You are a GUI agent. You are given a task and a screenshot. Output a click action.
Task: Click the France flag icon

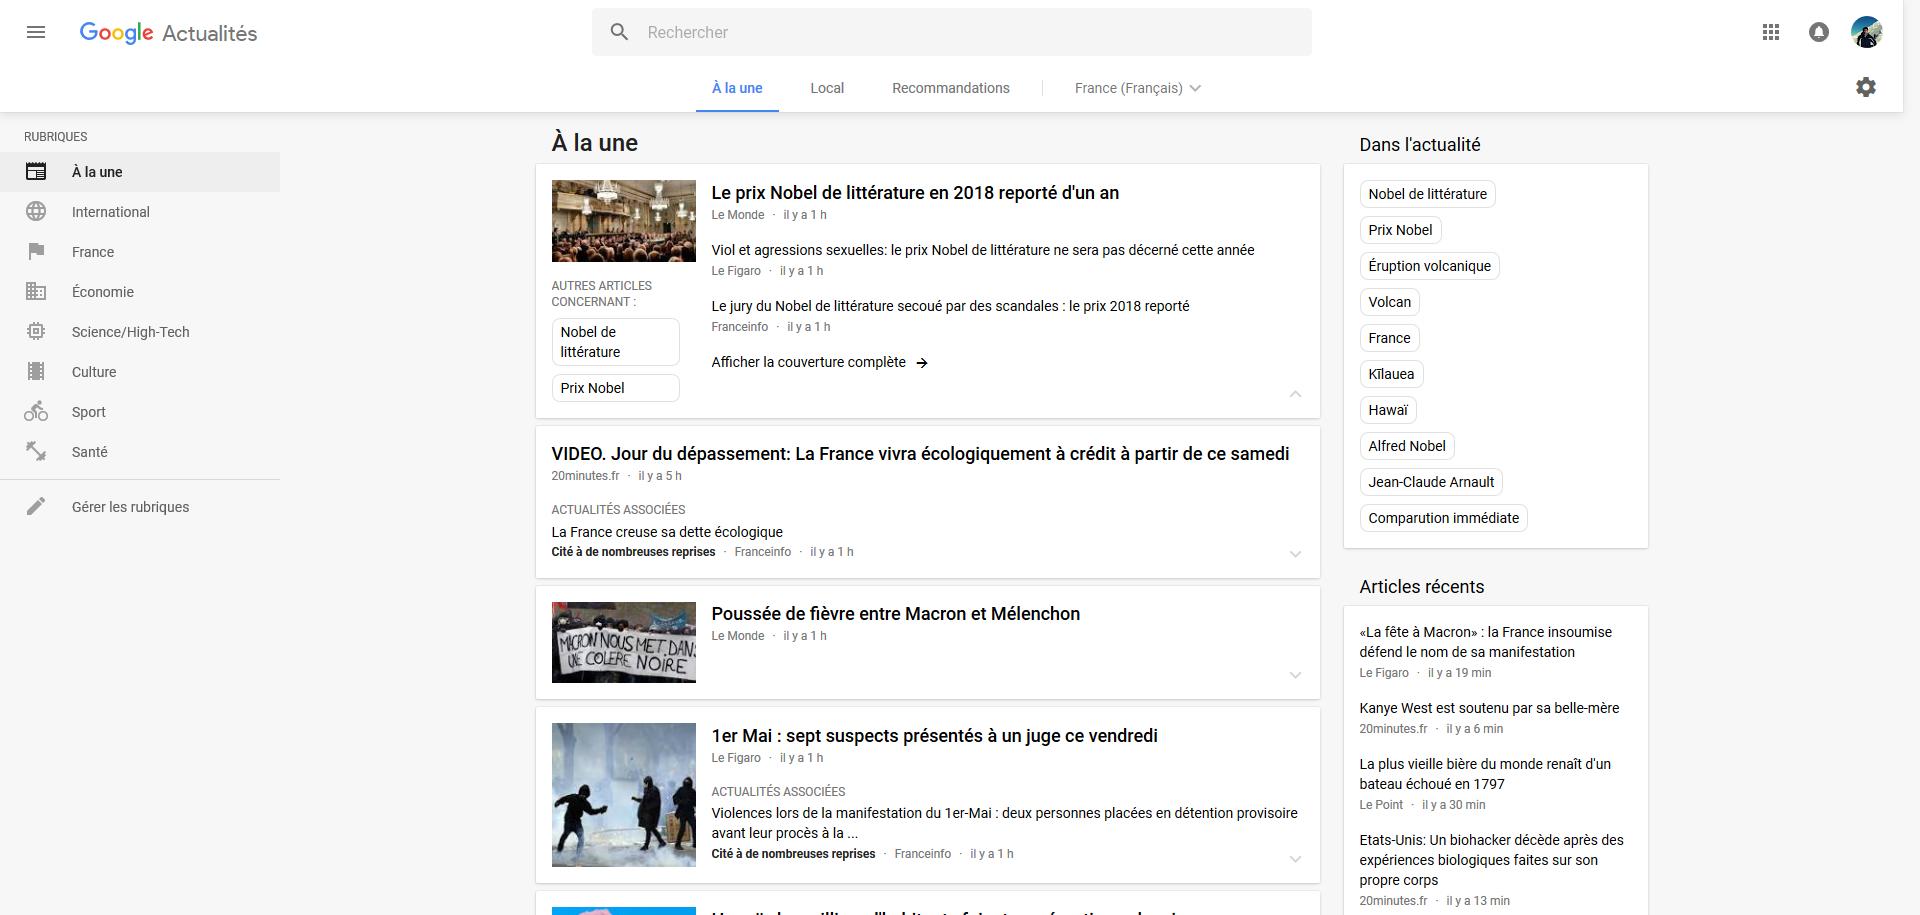[x=36, y=252]
